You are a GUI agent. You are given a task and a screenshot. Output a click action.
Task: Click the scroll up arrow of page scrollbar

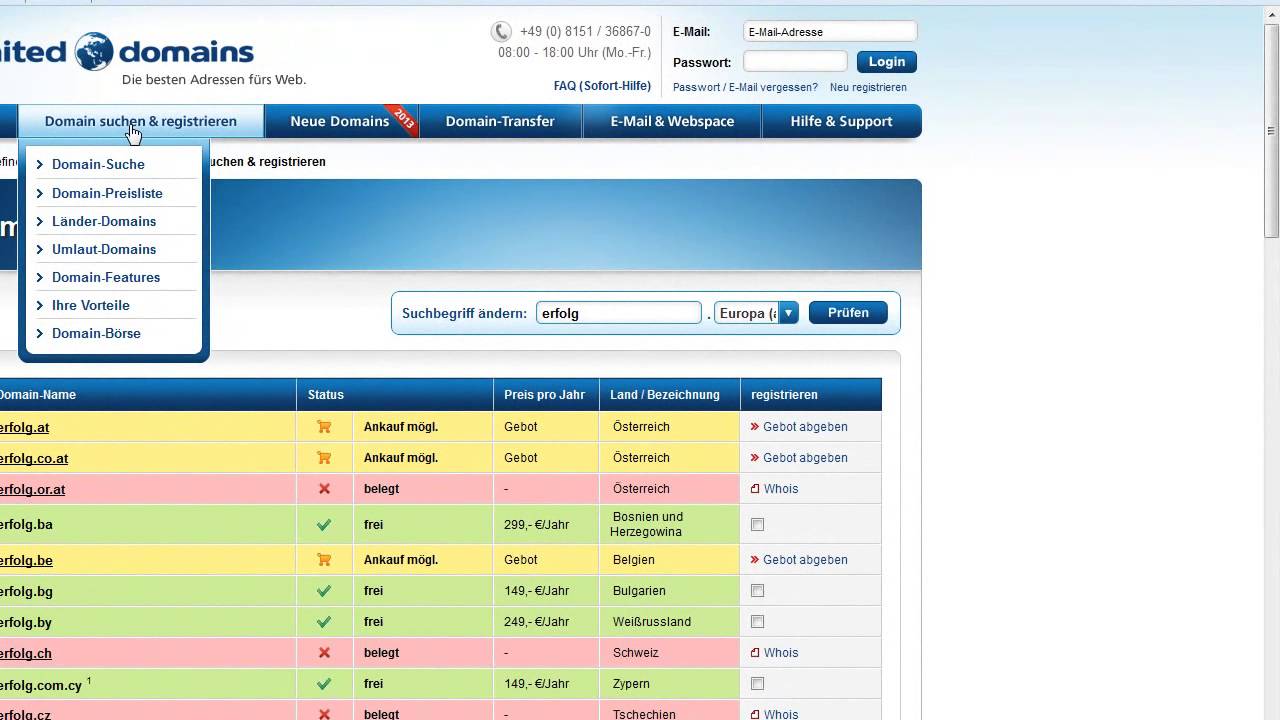(x=1271, y=14)
